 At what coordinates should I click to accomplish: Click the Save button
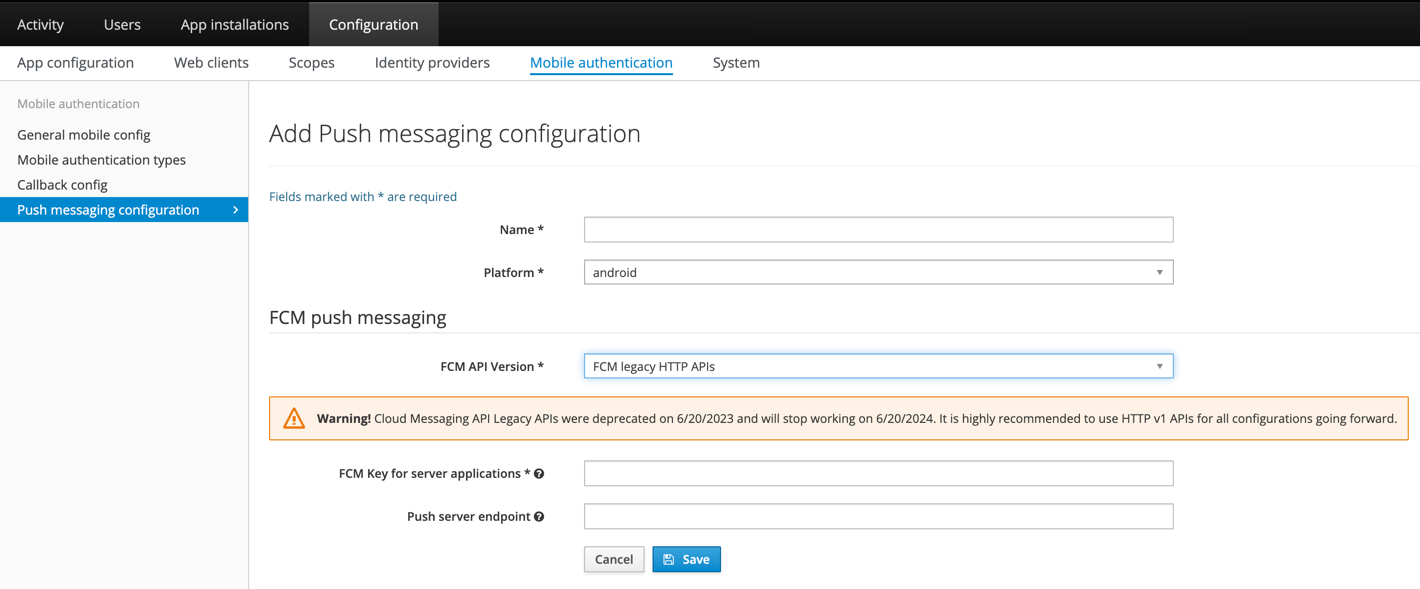pos(686,559)
